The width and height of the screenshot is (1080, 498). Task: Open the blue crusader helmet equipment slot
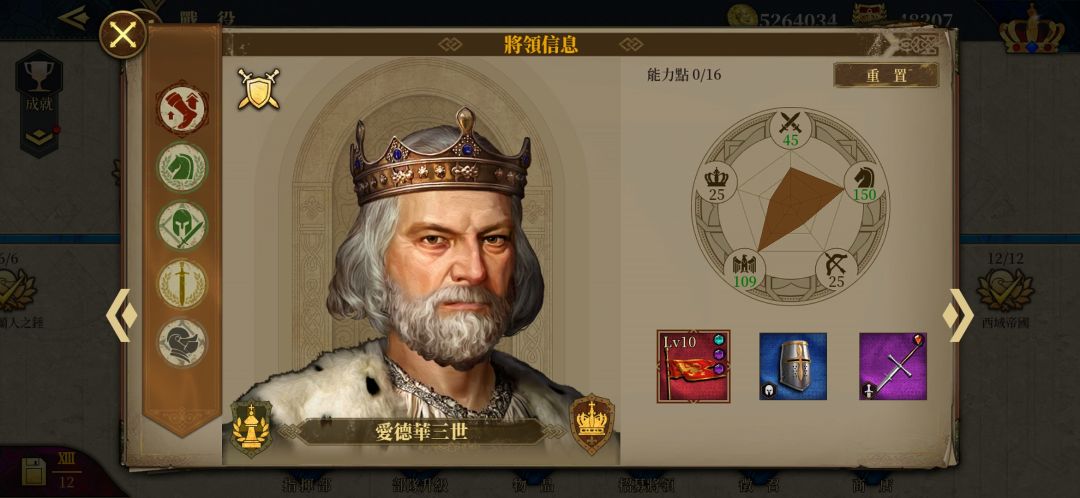pyautogui.click(x=793, y=366)
